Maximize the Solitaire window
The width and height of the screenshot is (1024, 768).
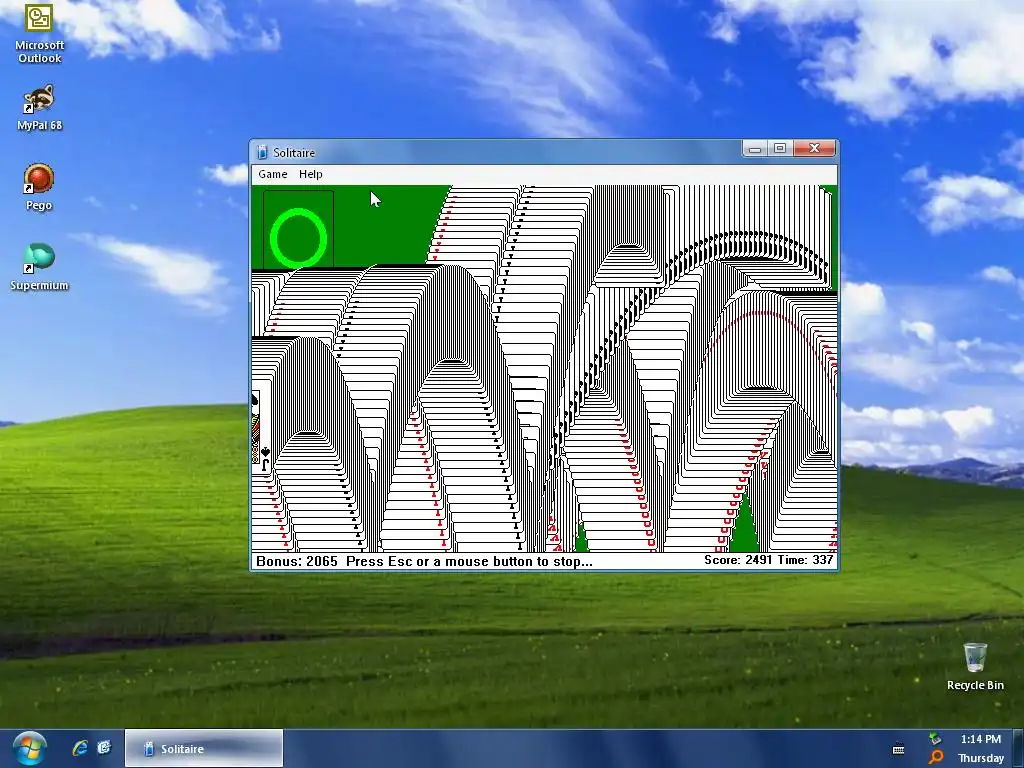[x=780, y=149]
